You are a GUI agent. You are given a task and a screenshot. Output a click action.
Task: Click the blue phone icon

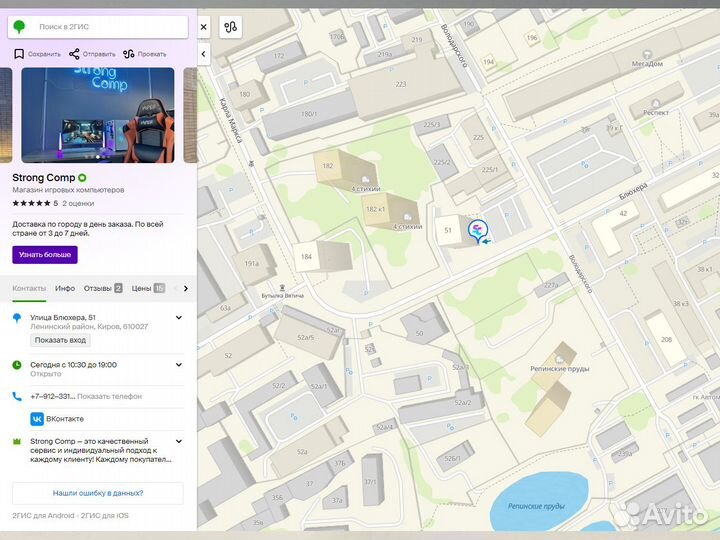click(x=17, y=396)
